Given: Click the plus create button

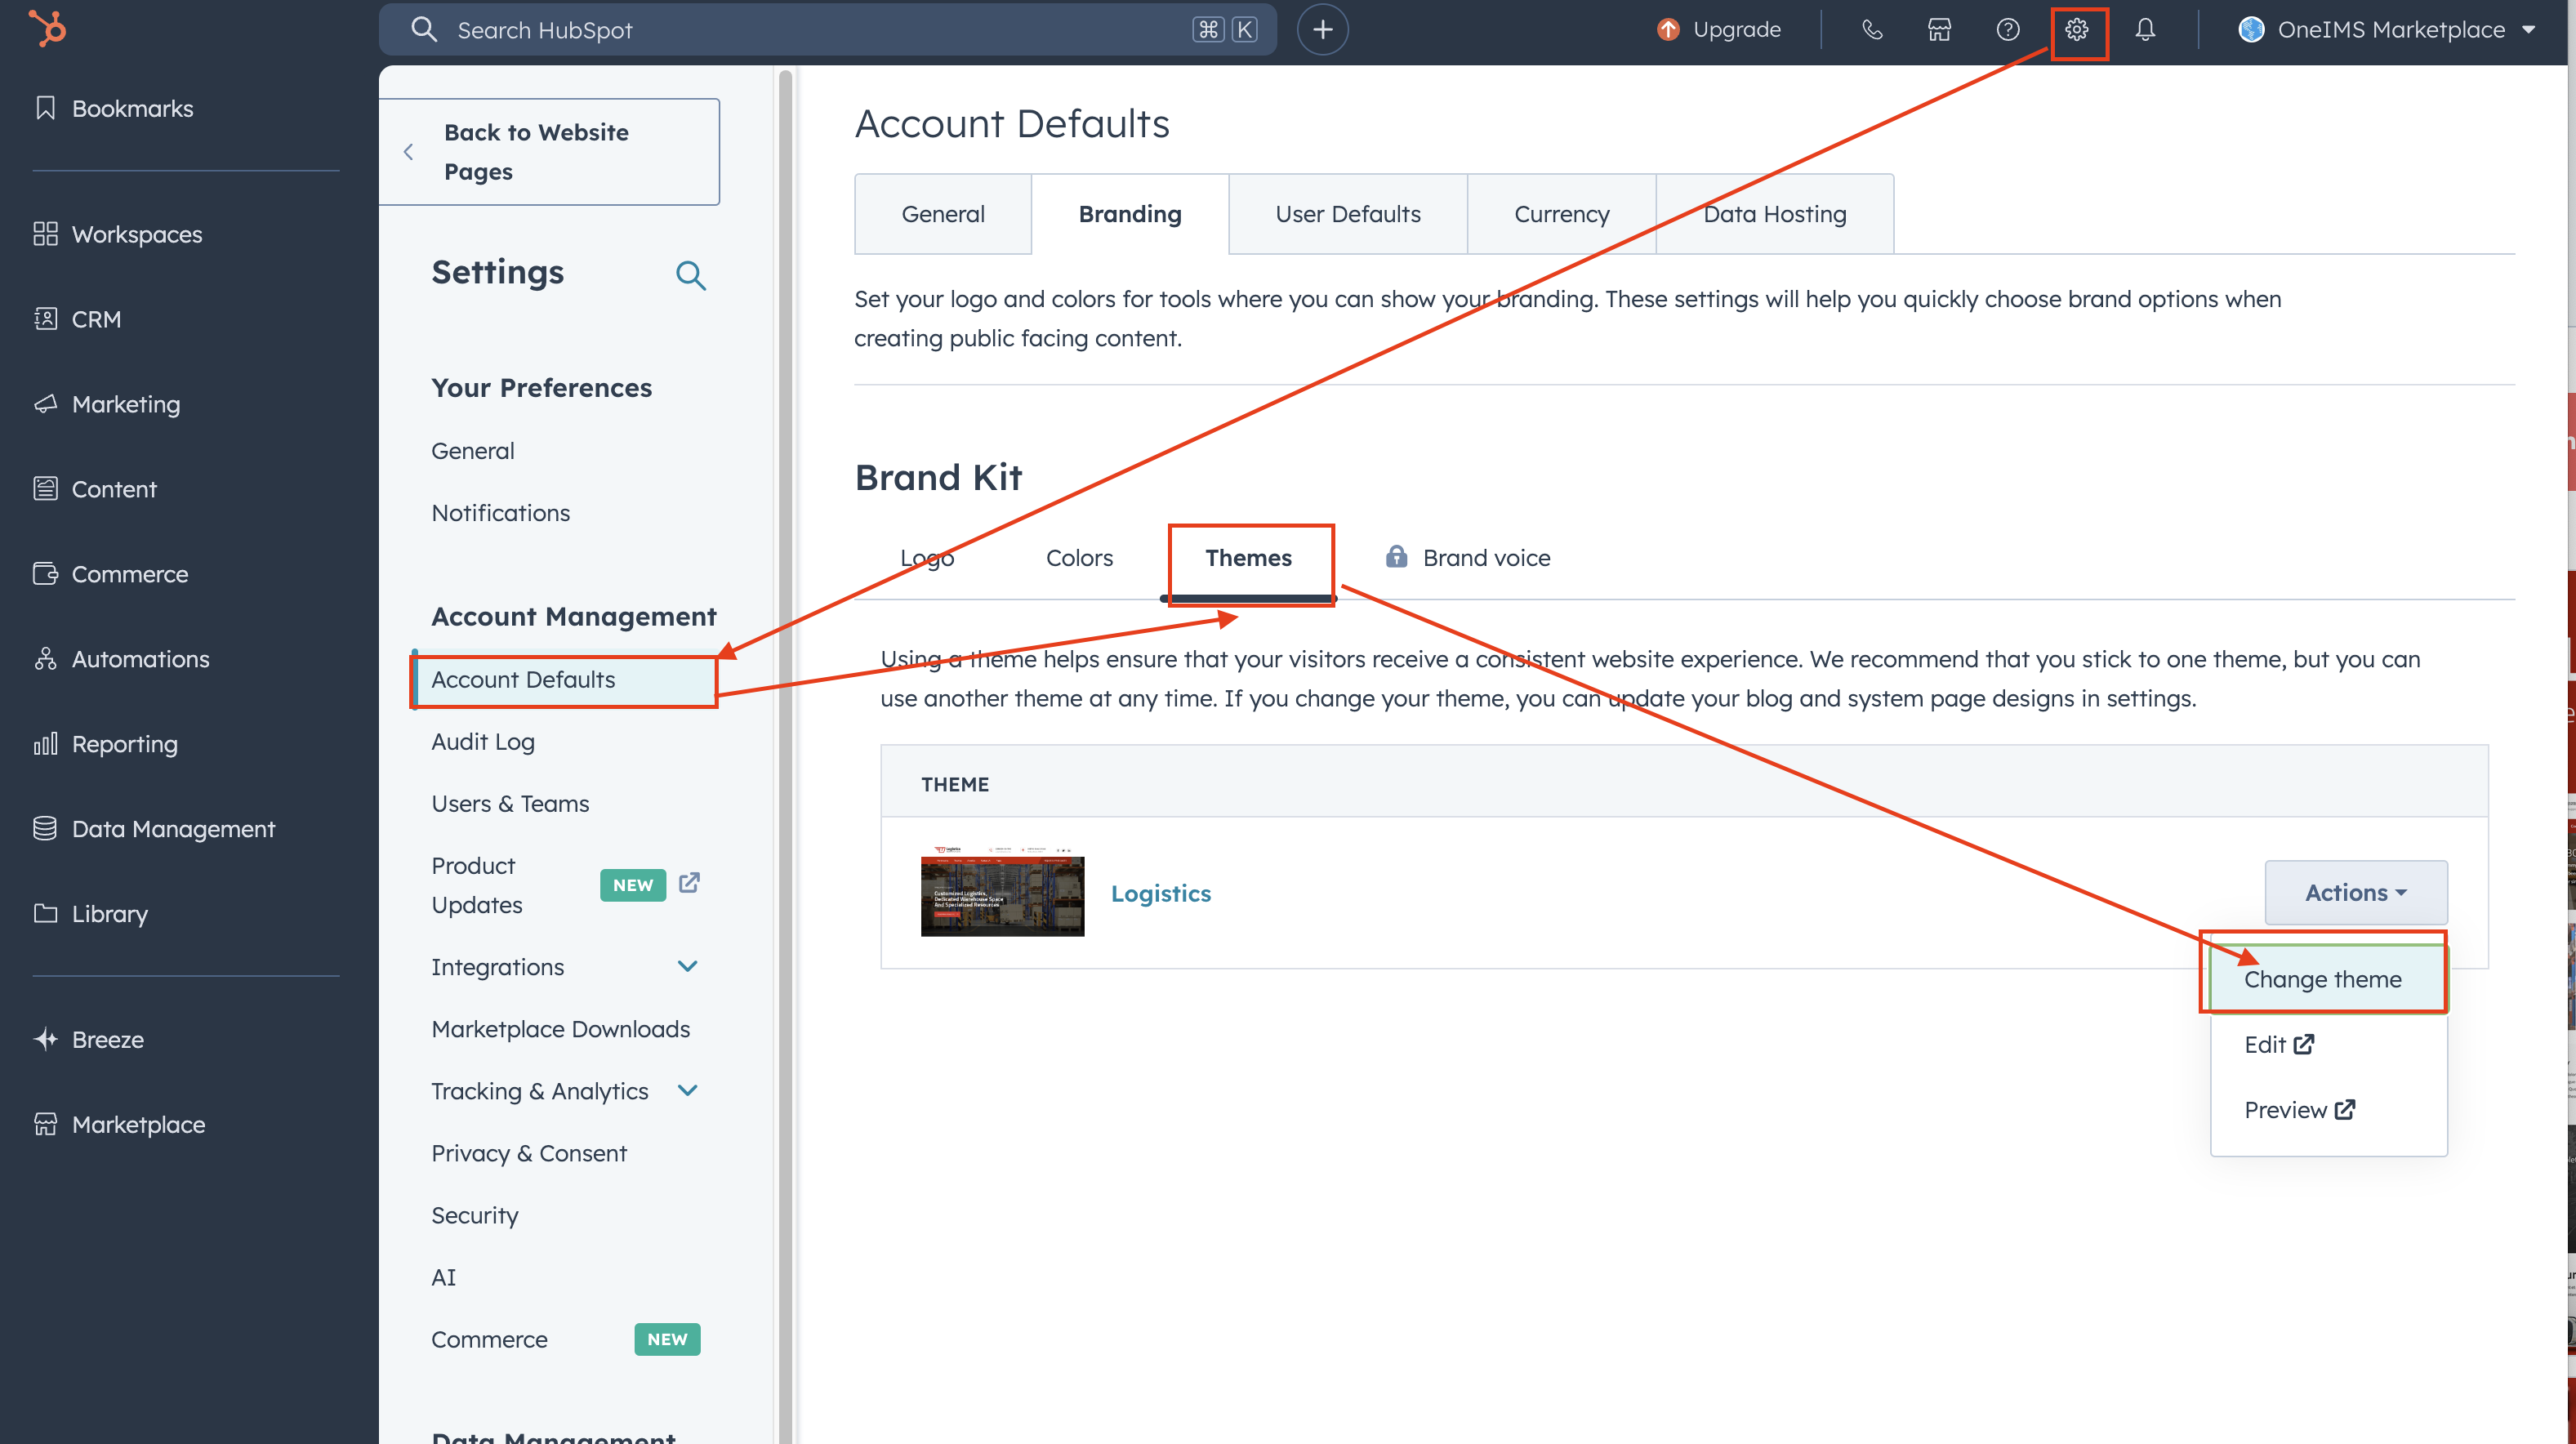Looking at the screenshot, I should click(x=1322, y=30).
